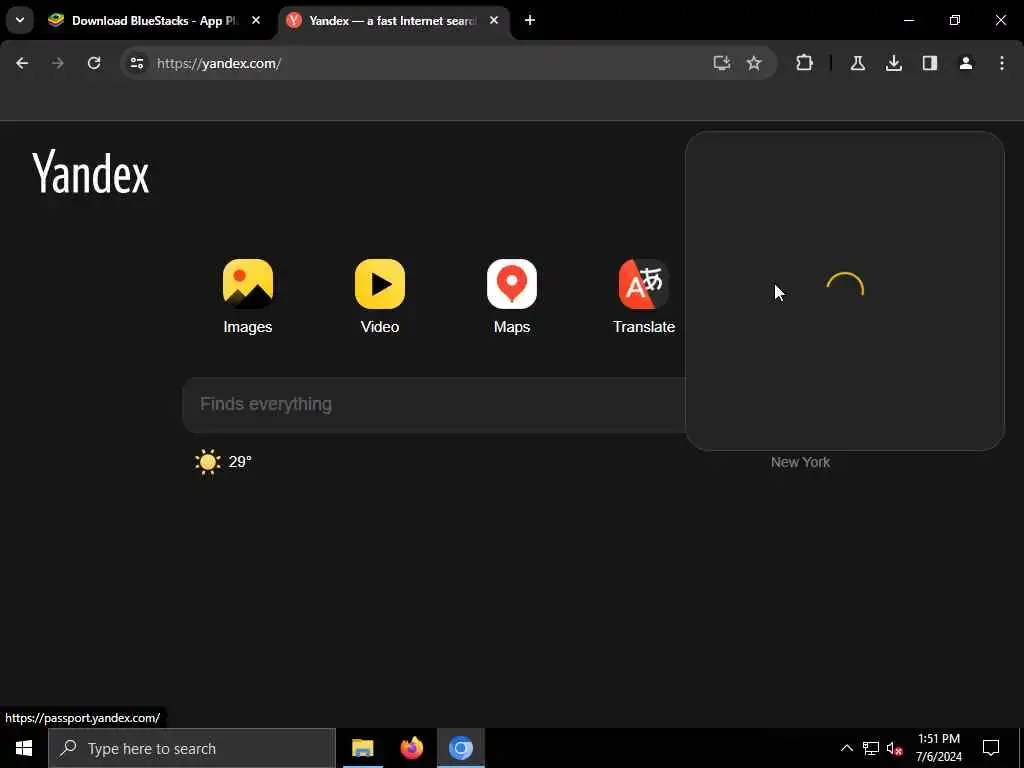The image size is (1024, 768).
Task: Click the Yandex logo
Action: point(91,172)
